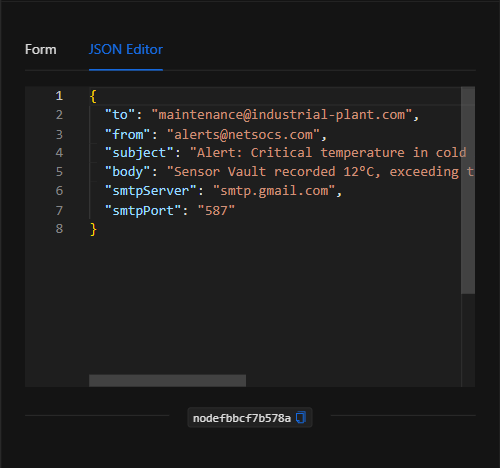Click line number 1 in gutter
This screenshot has width=500, height=468.
59,96
